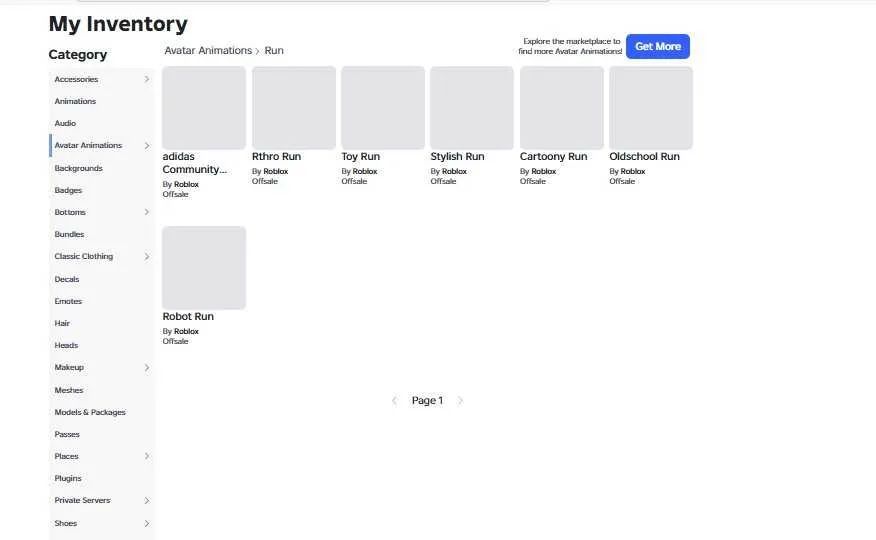The image size is (876, 540).
Task: Go to the next inventory page arrow
Action: (460, 400)
